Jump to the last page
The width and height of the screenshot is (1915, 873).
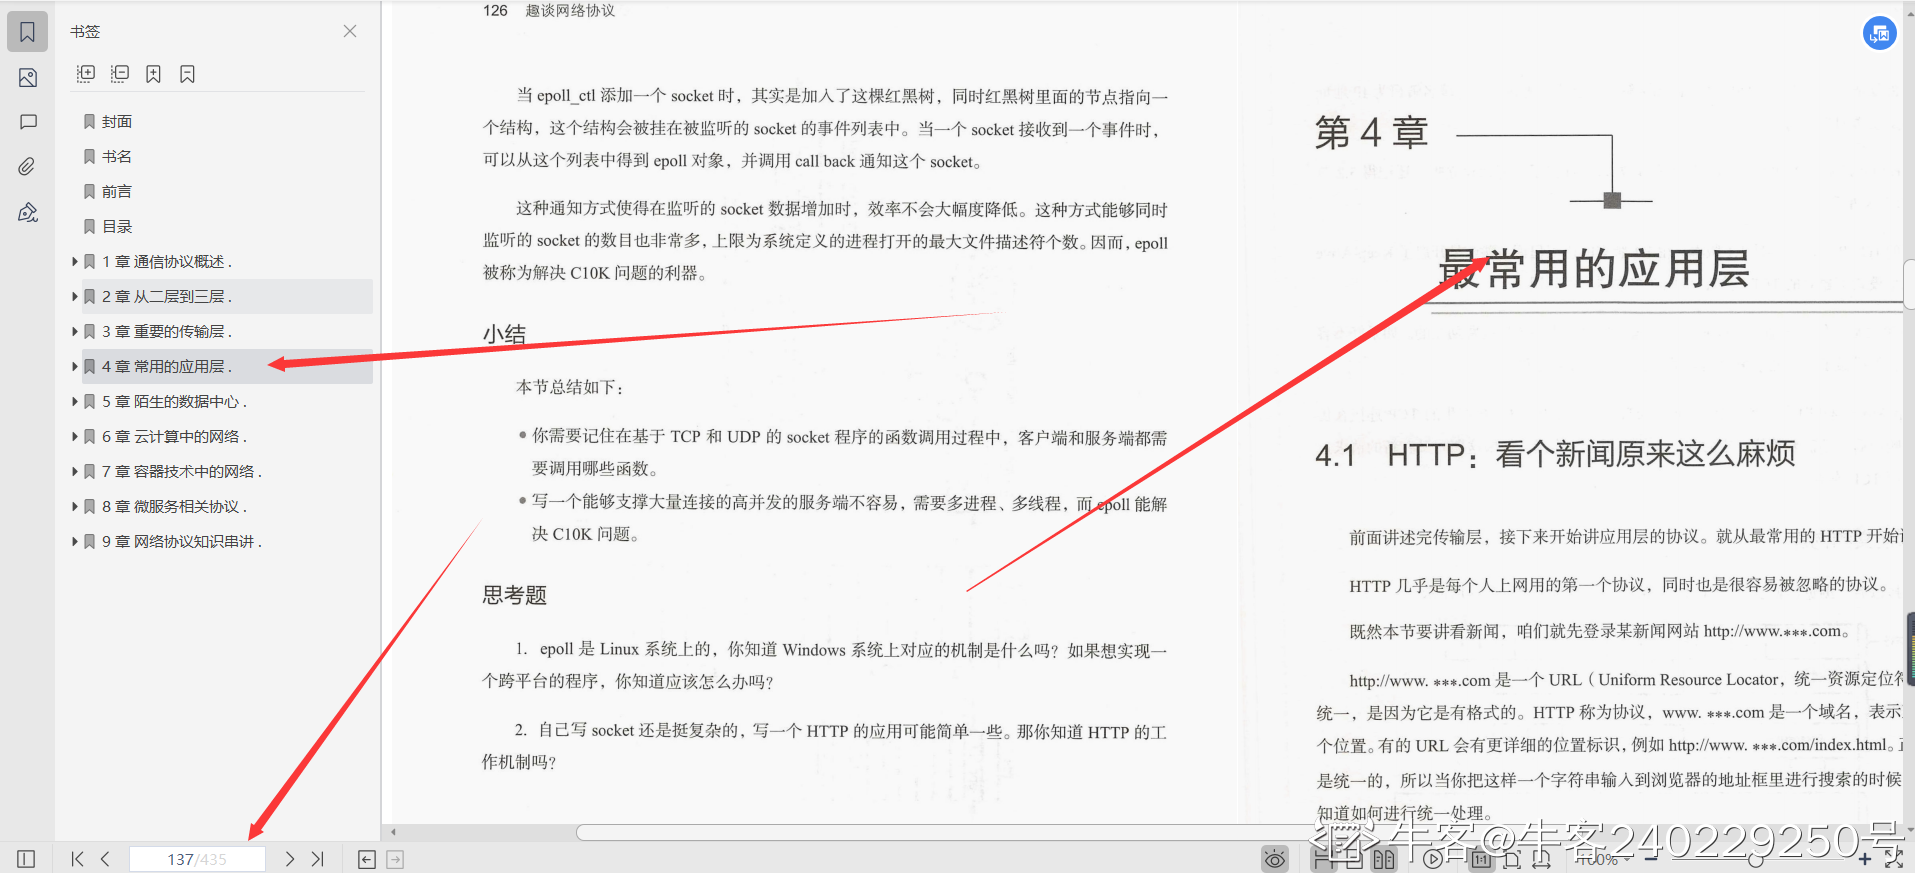coord(318,859)
